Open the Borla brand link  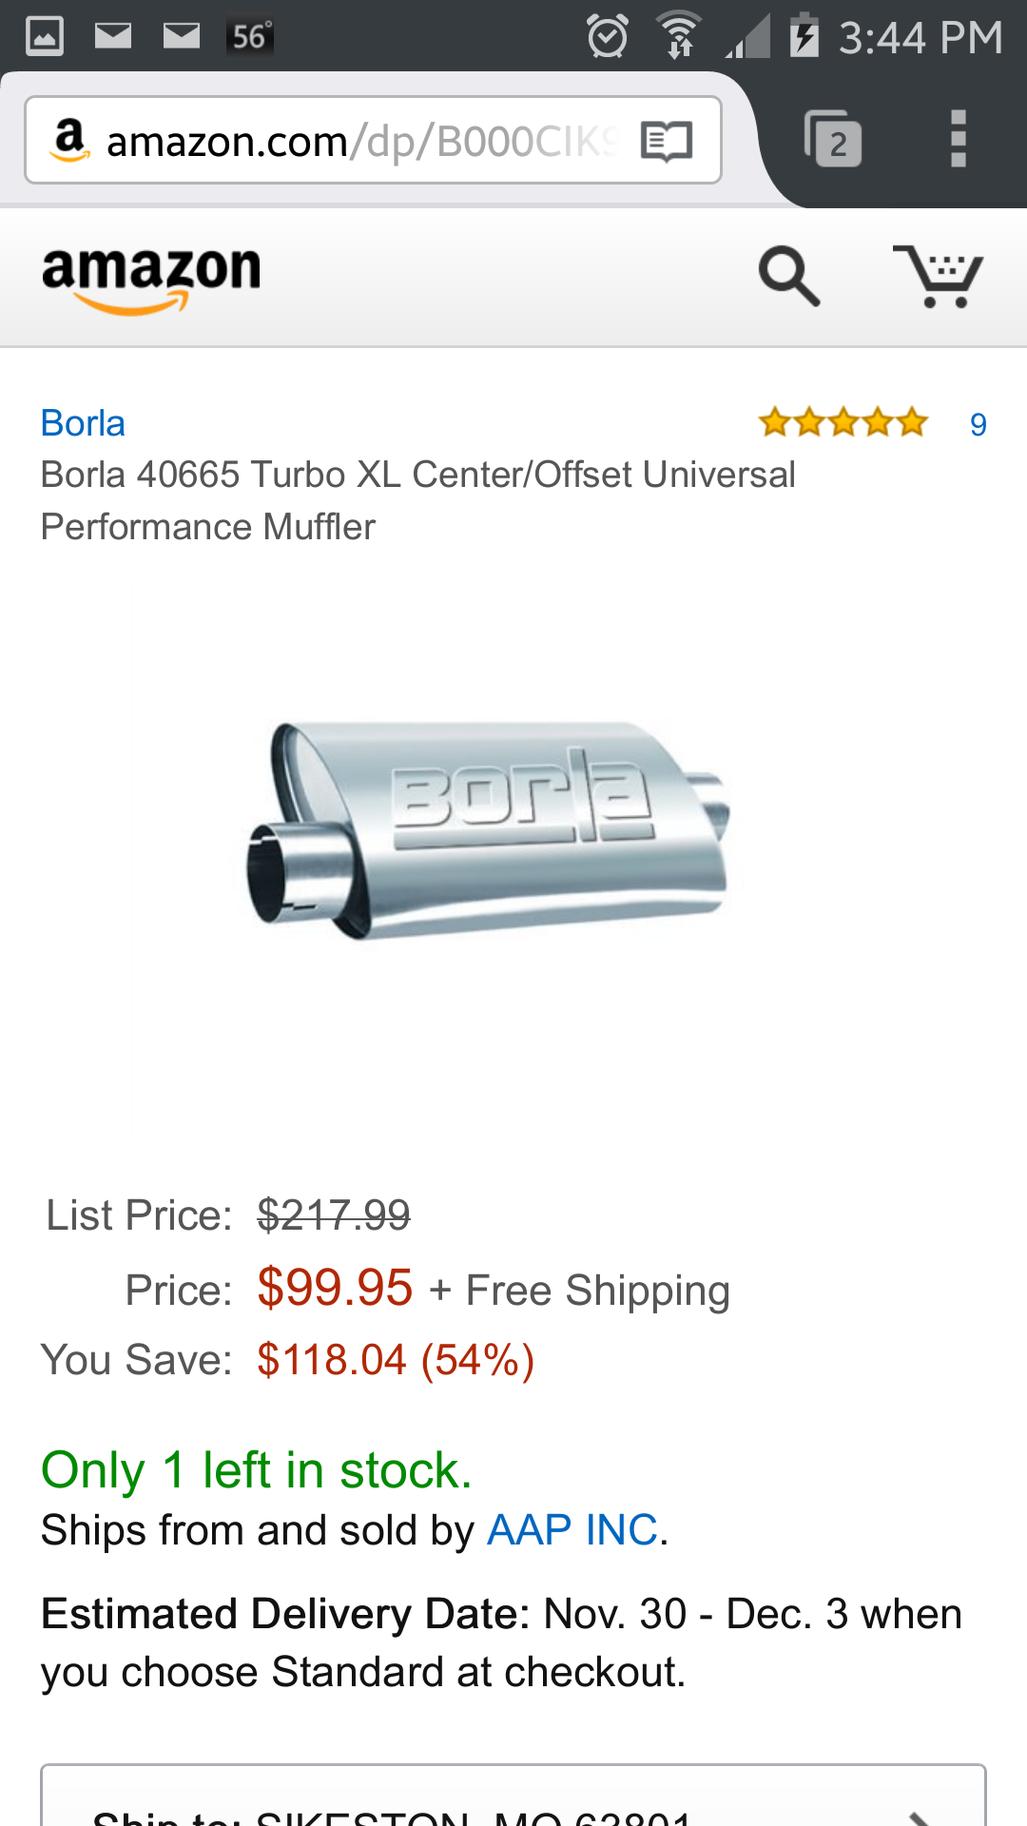(83, 423)
